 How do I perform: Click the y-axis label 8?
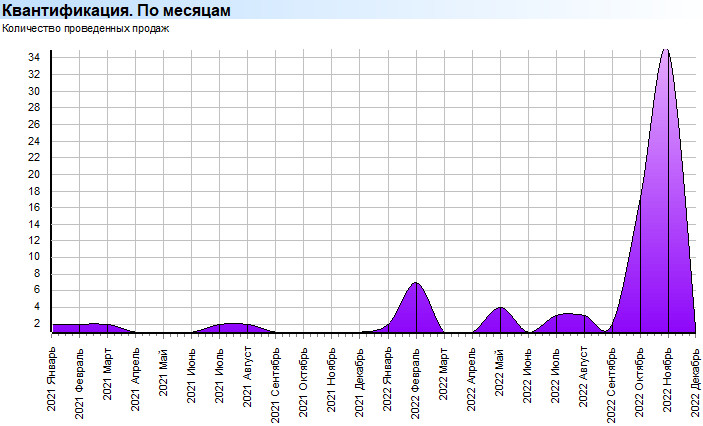[37, 274]
